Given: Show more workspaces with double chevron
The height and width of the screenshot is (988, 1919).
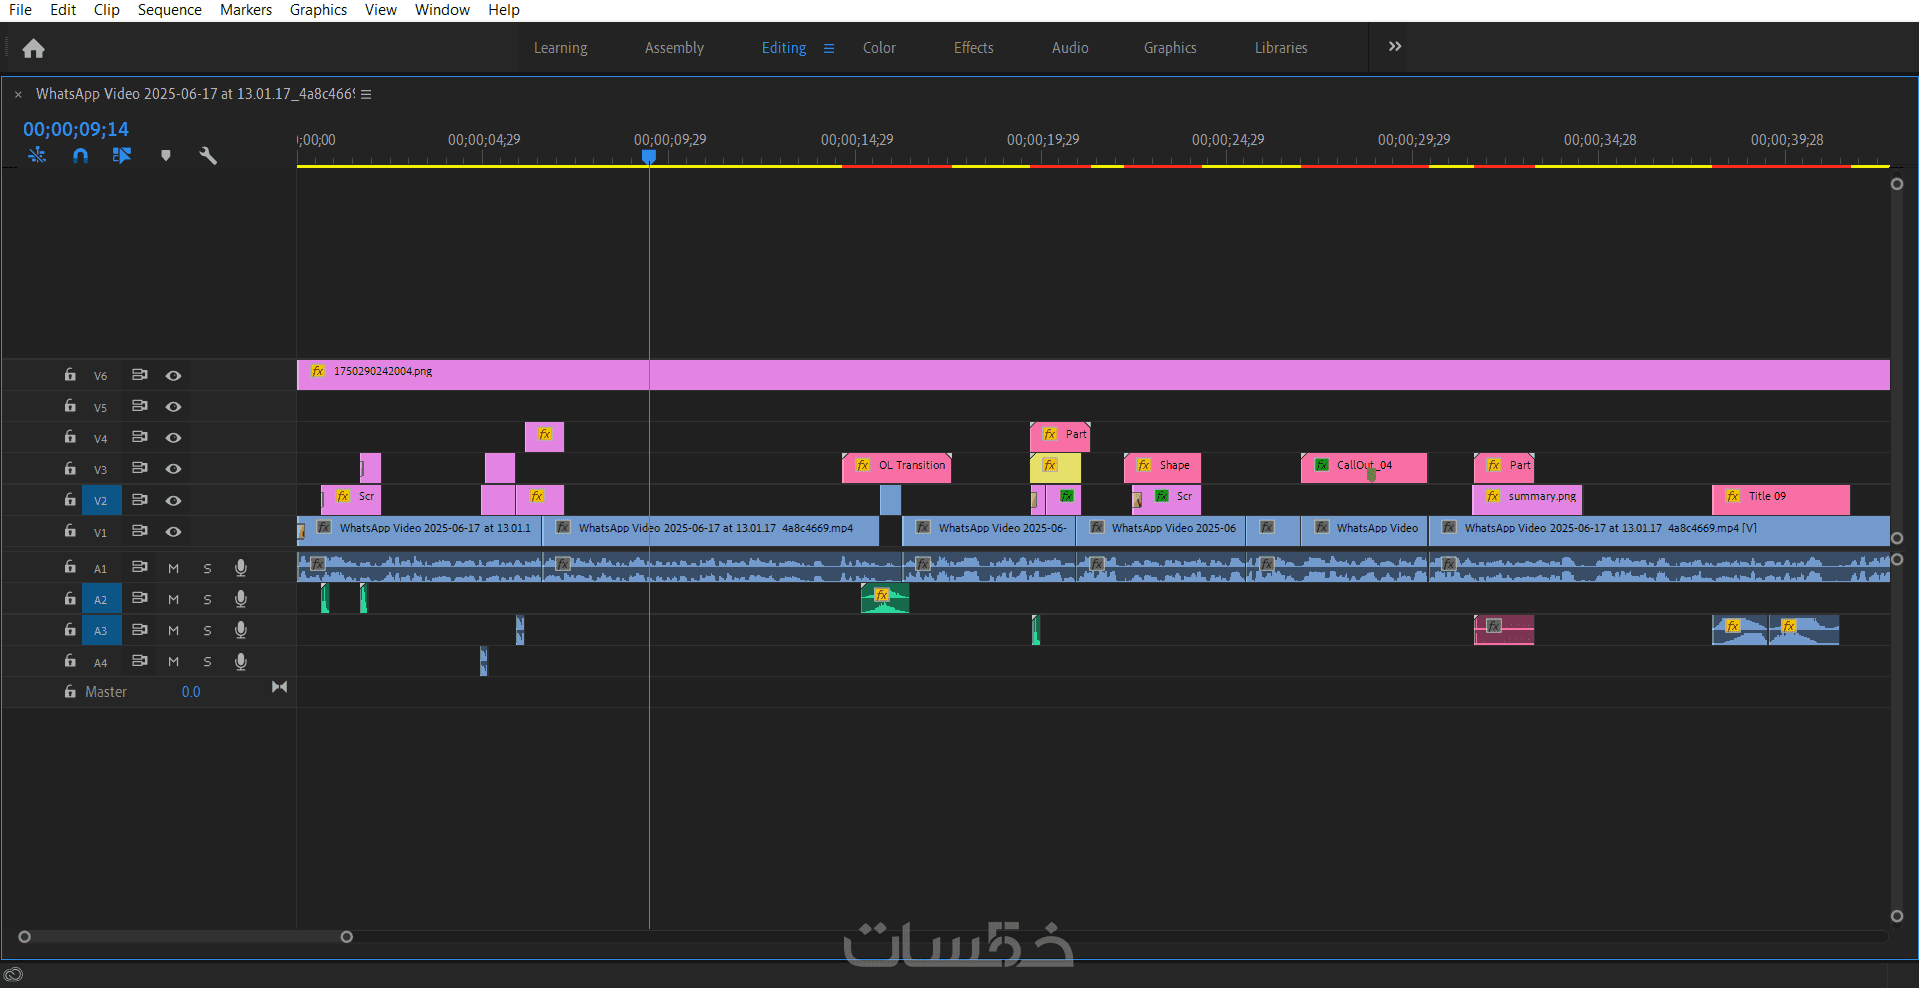Looking at the screenshot, I should [x=1395, y=47].
